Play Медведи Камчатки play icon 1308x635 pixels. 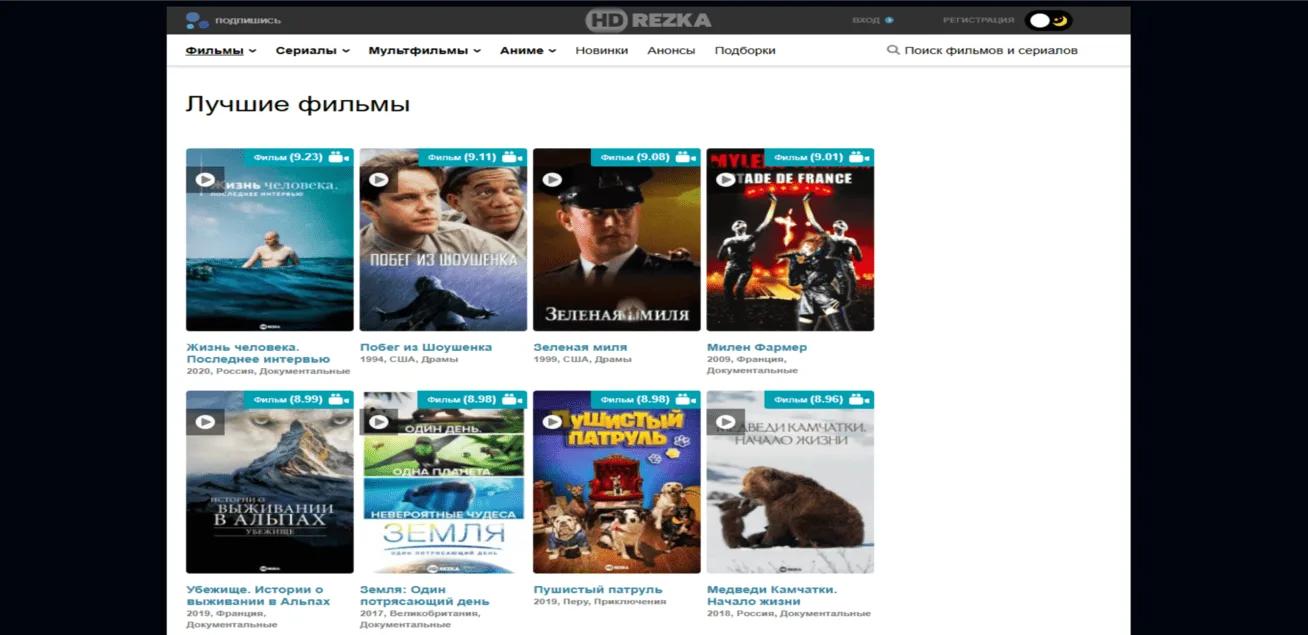[x=726, y=422]
